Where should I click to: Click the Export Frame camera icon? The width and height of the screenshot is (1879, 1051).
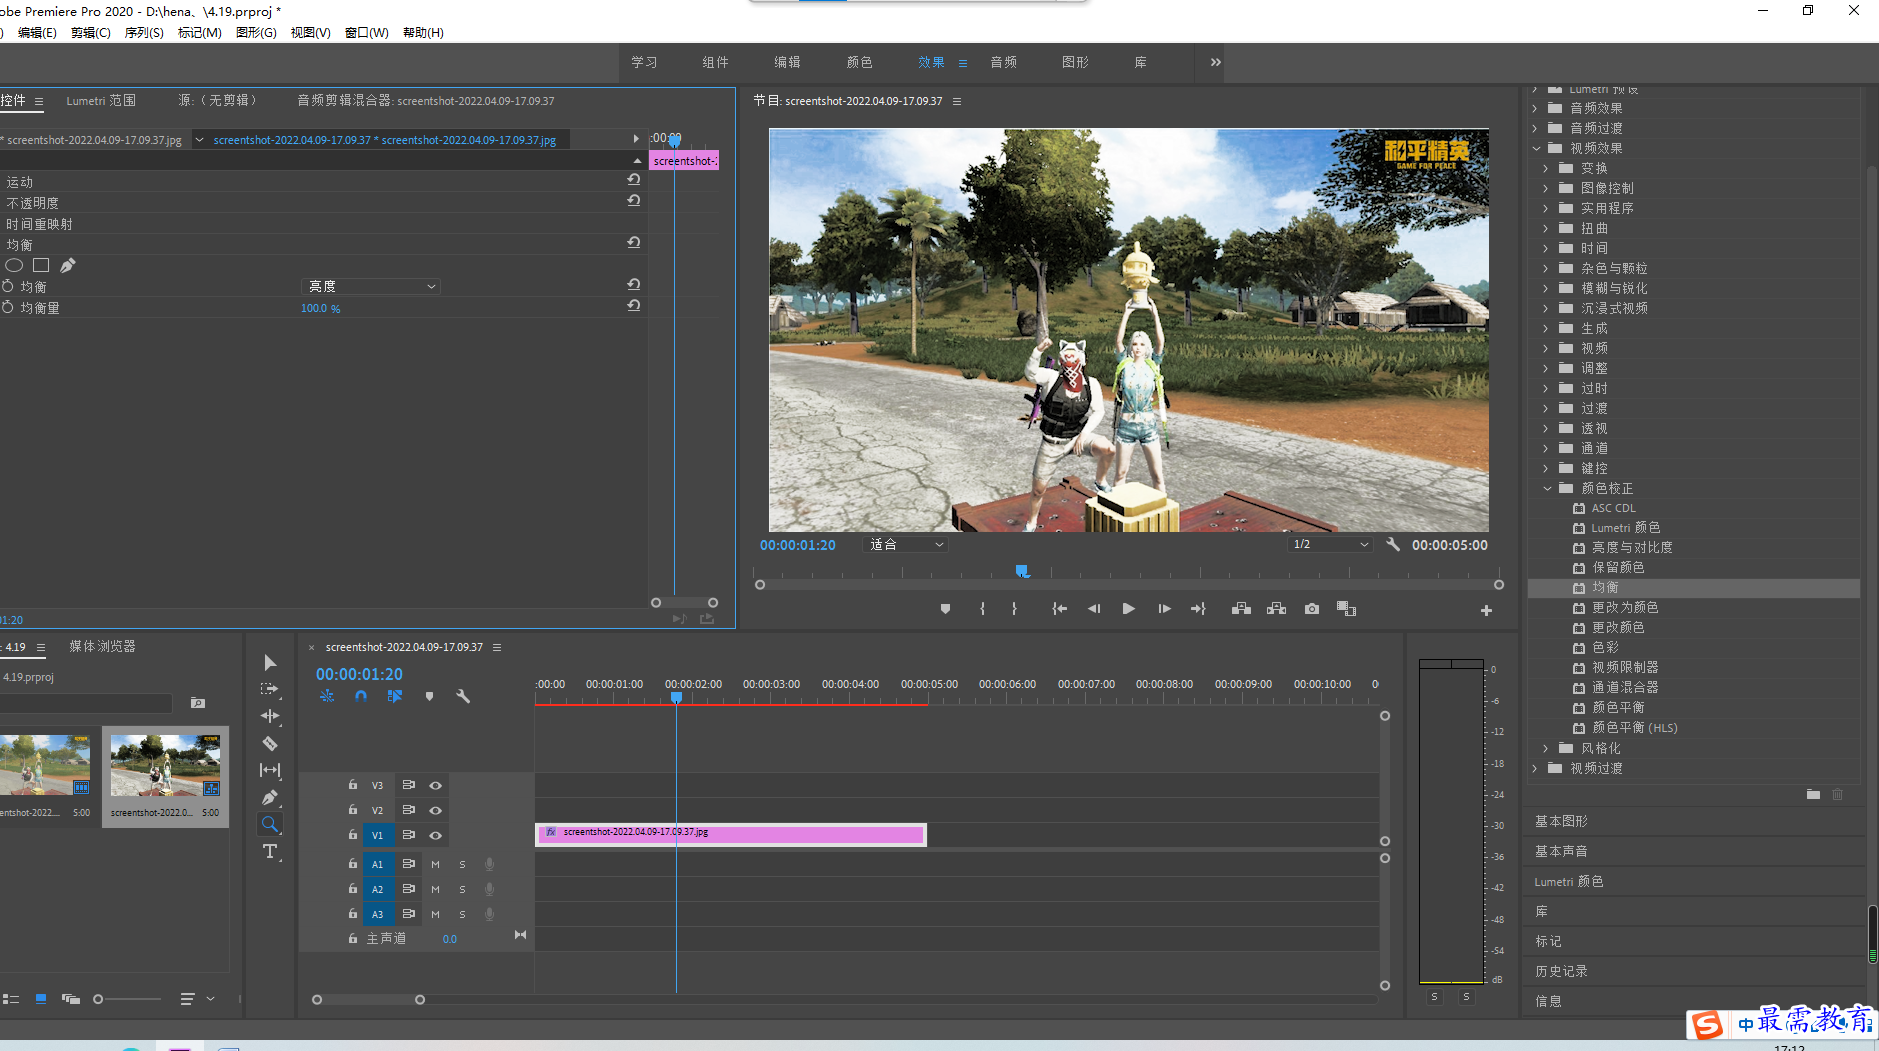coord(1312,609)
